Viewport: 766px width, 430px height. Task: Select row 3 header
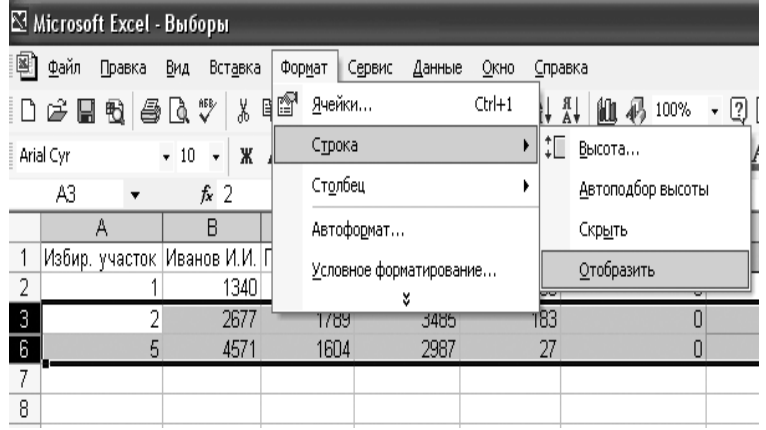[x=24, y=319]
